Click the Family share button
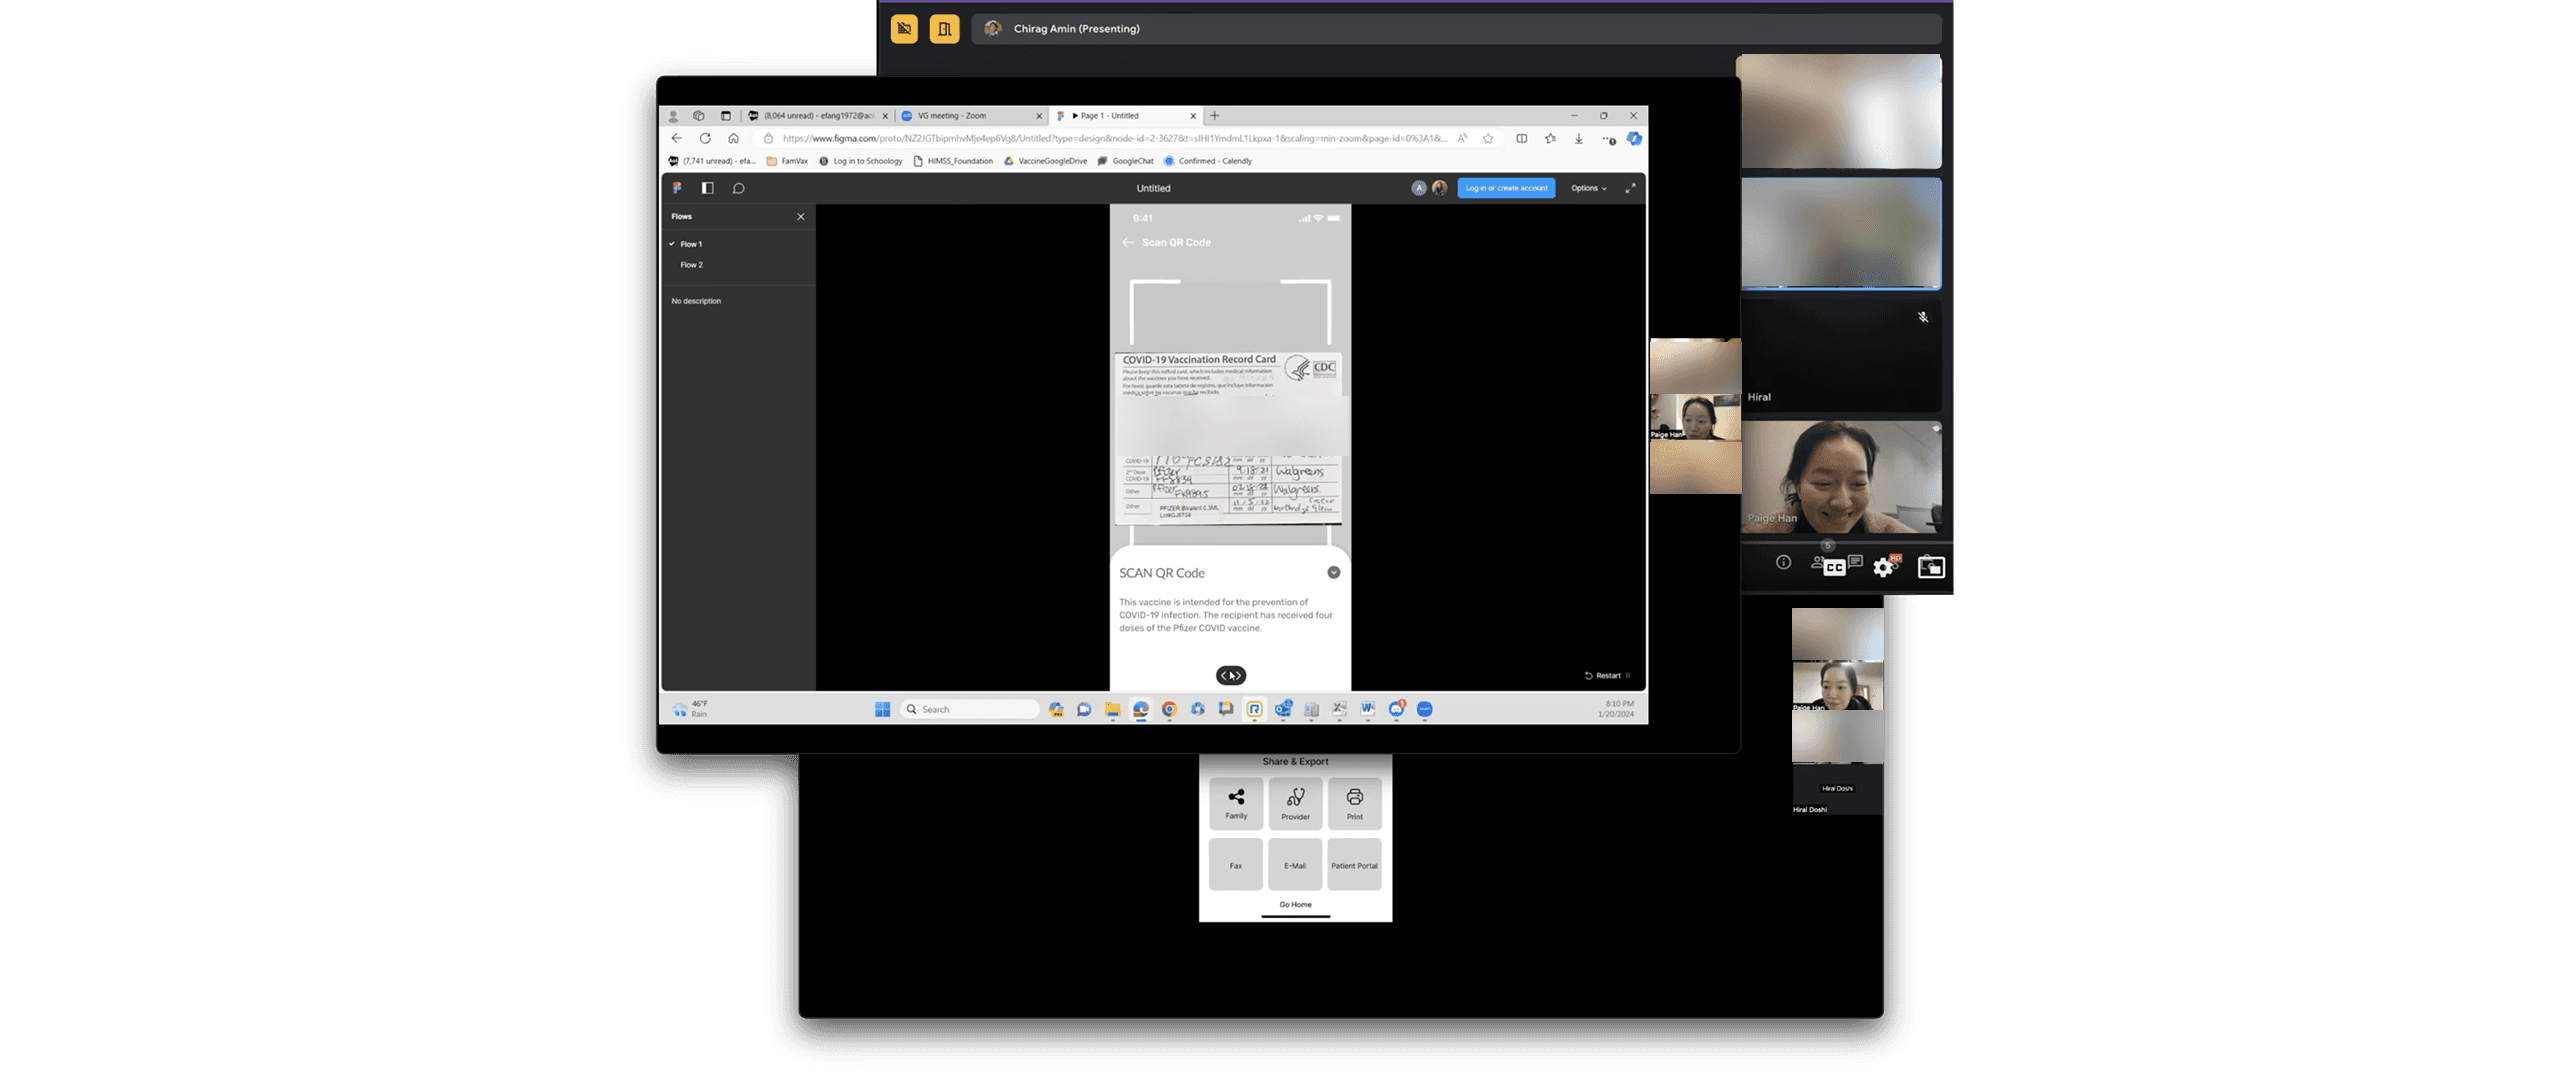2568x1074 pixels. pyautogui.click(x=1236, y=804)
